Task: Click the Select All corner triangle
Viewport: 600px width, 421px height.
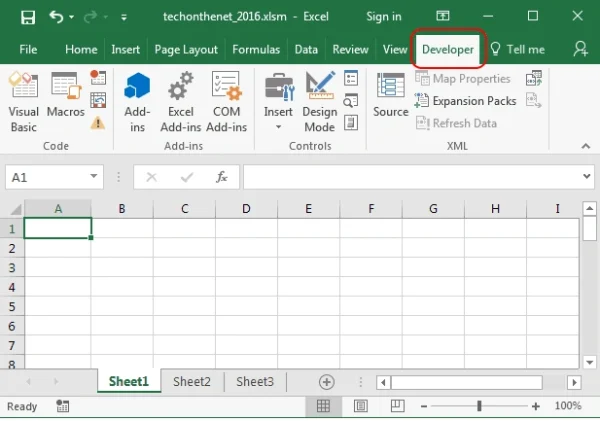Action: click(16, 209)
